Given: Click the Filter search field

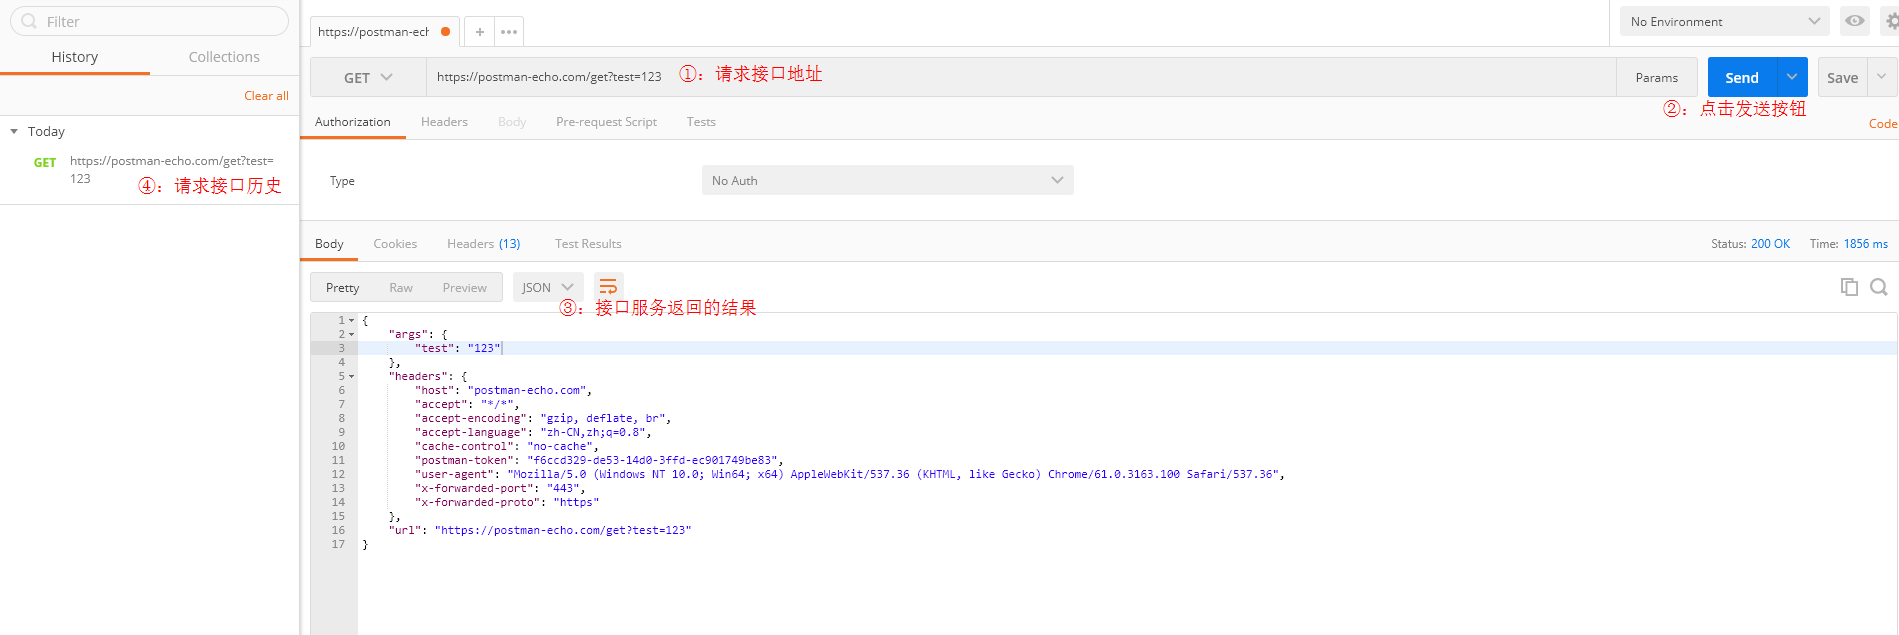Looking at the screenshot, I should (150, 21).
